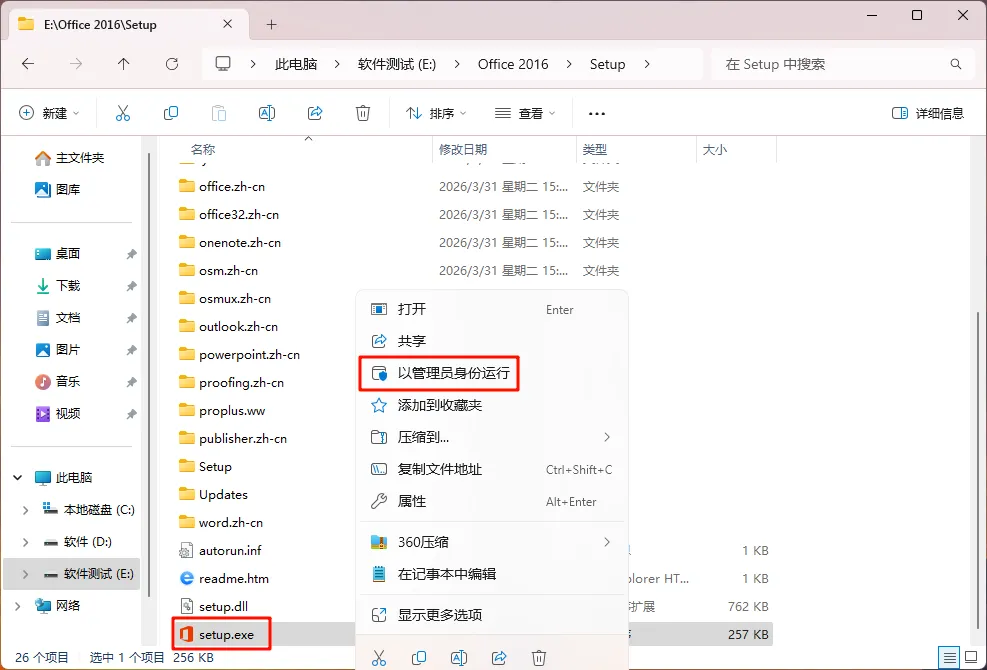Viewport: 987px width, 670px height.
Task: Open the three-dot more options menu
Action: (x=597, y=114)
